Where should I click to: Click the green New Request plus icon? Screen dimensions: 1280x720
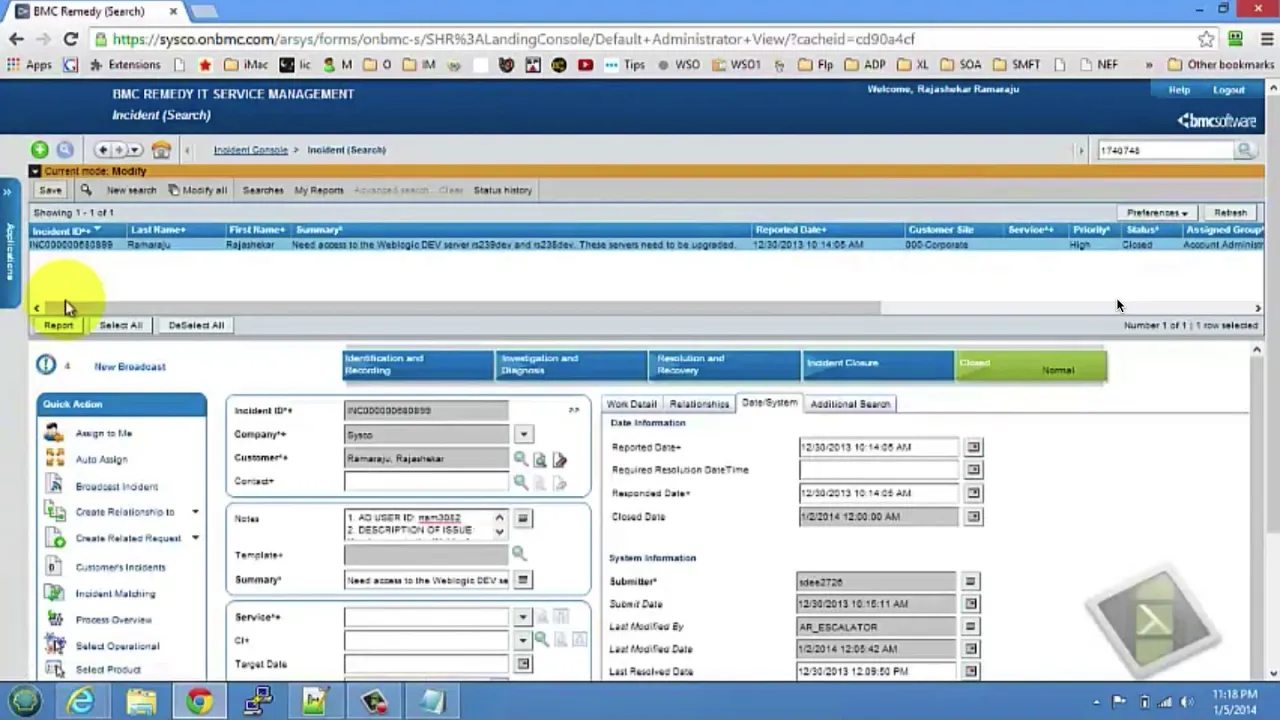(x=39, y=150)
